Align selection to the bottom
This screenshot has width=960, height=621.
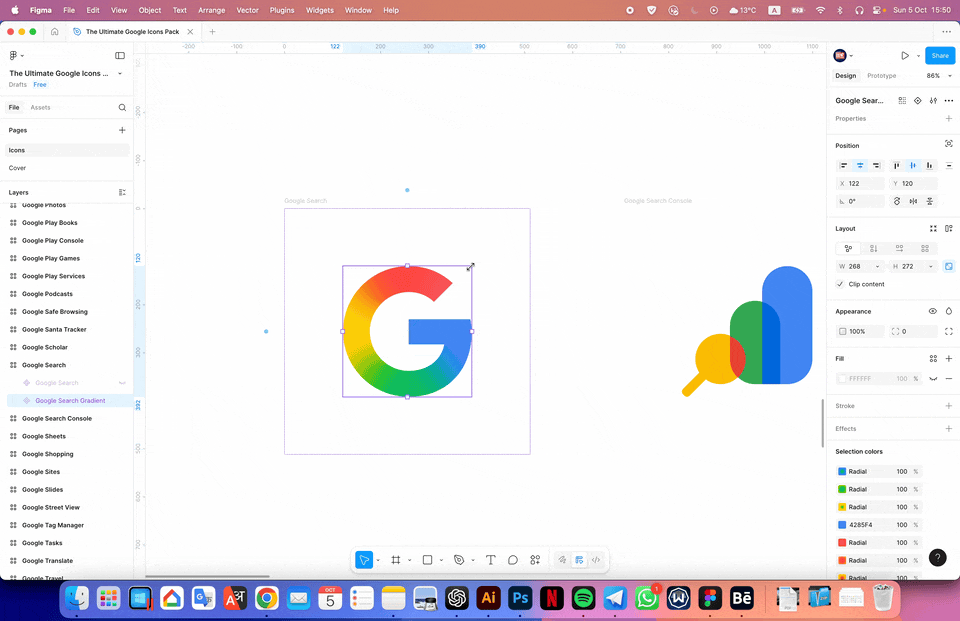coord(929,165)
